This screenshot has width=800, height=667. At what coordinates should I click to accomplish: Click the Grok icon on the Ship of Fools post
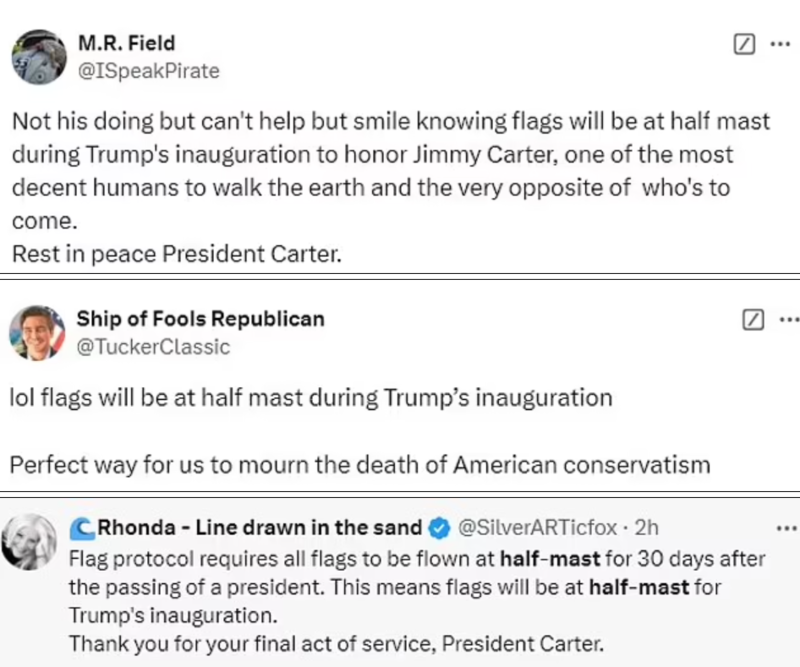pyautogui.click(x=754, y=320)
